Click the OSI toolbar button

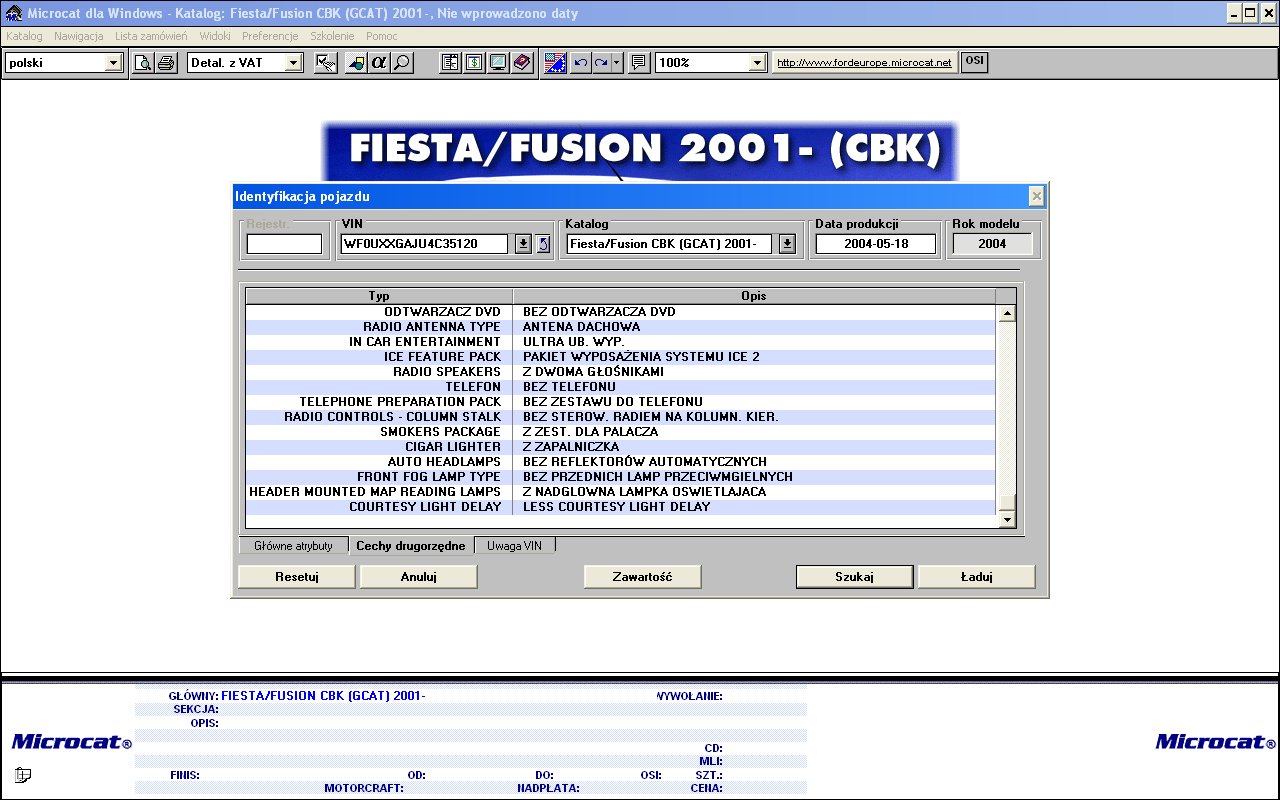[974, 61]
